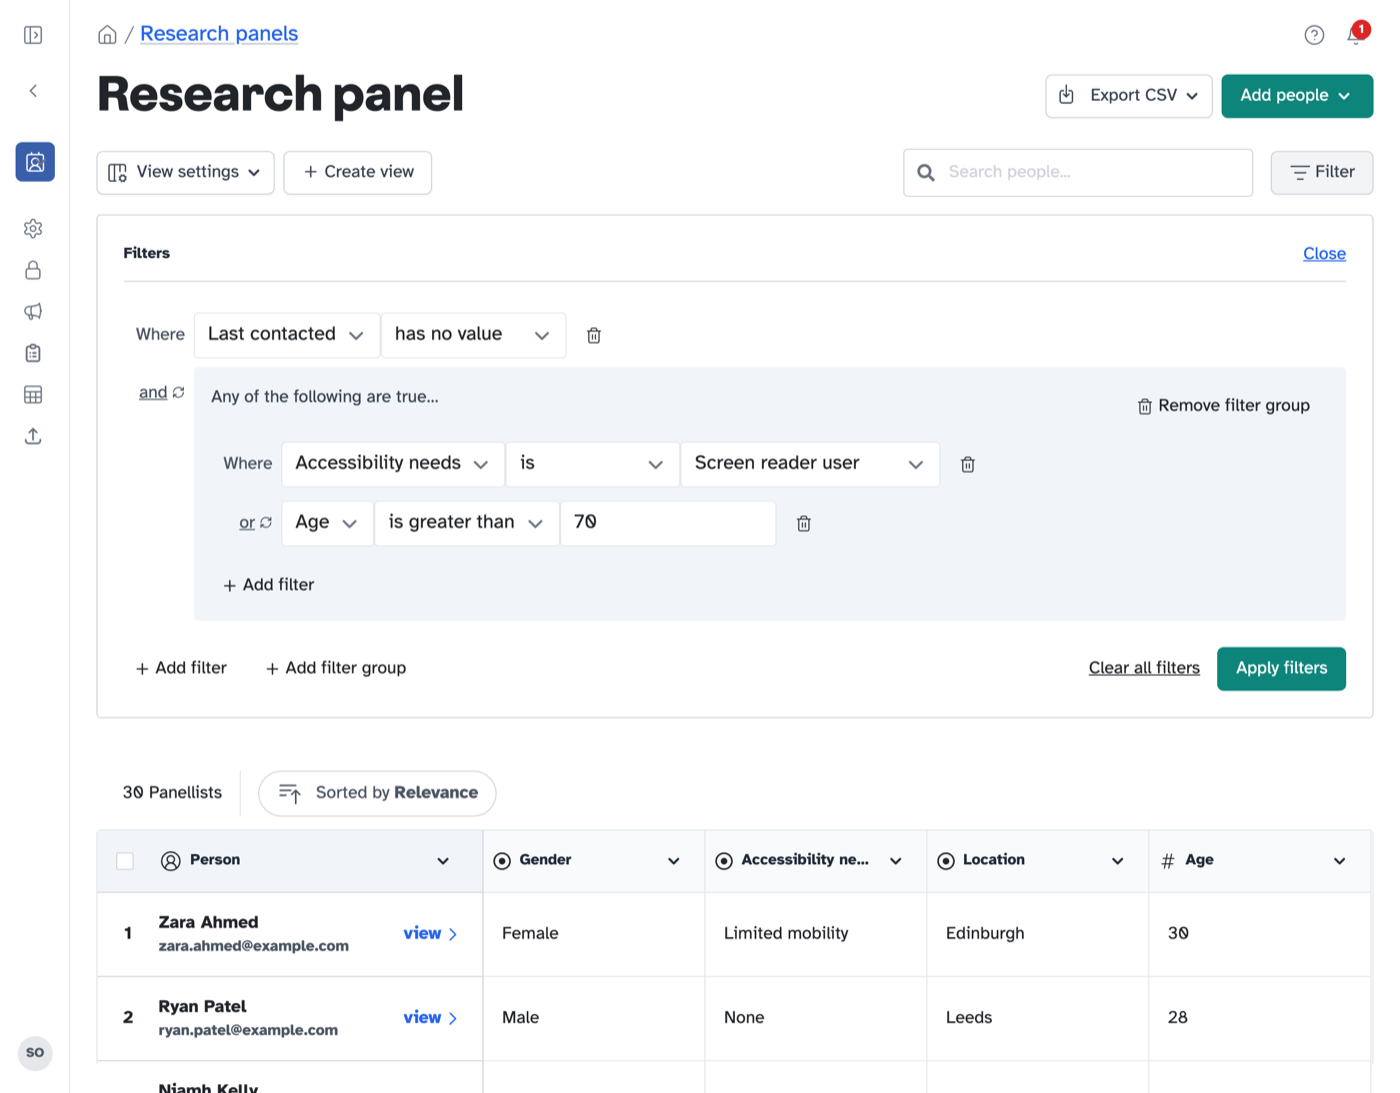Delete the Age filter row
1400x1093 pixels.
(x=804, y=523)
